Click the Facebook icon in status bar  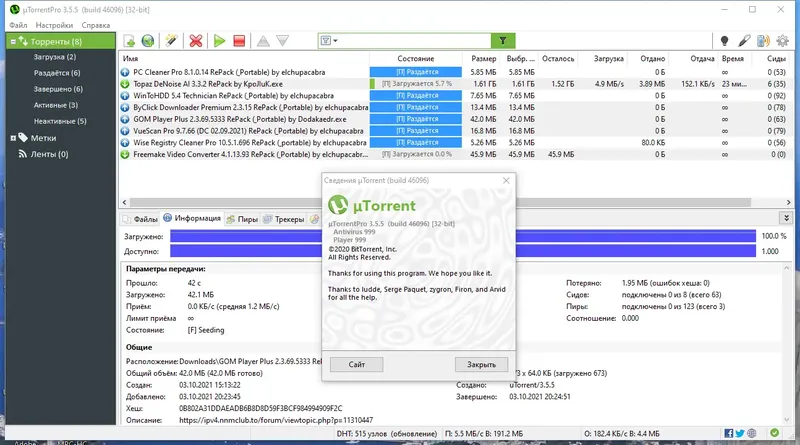tap(729, 433)
